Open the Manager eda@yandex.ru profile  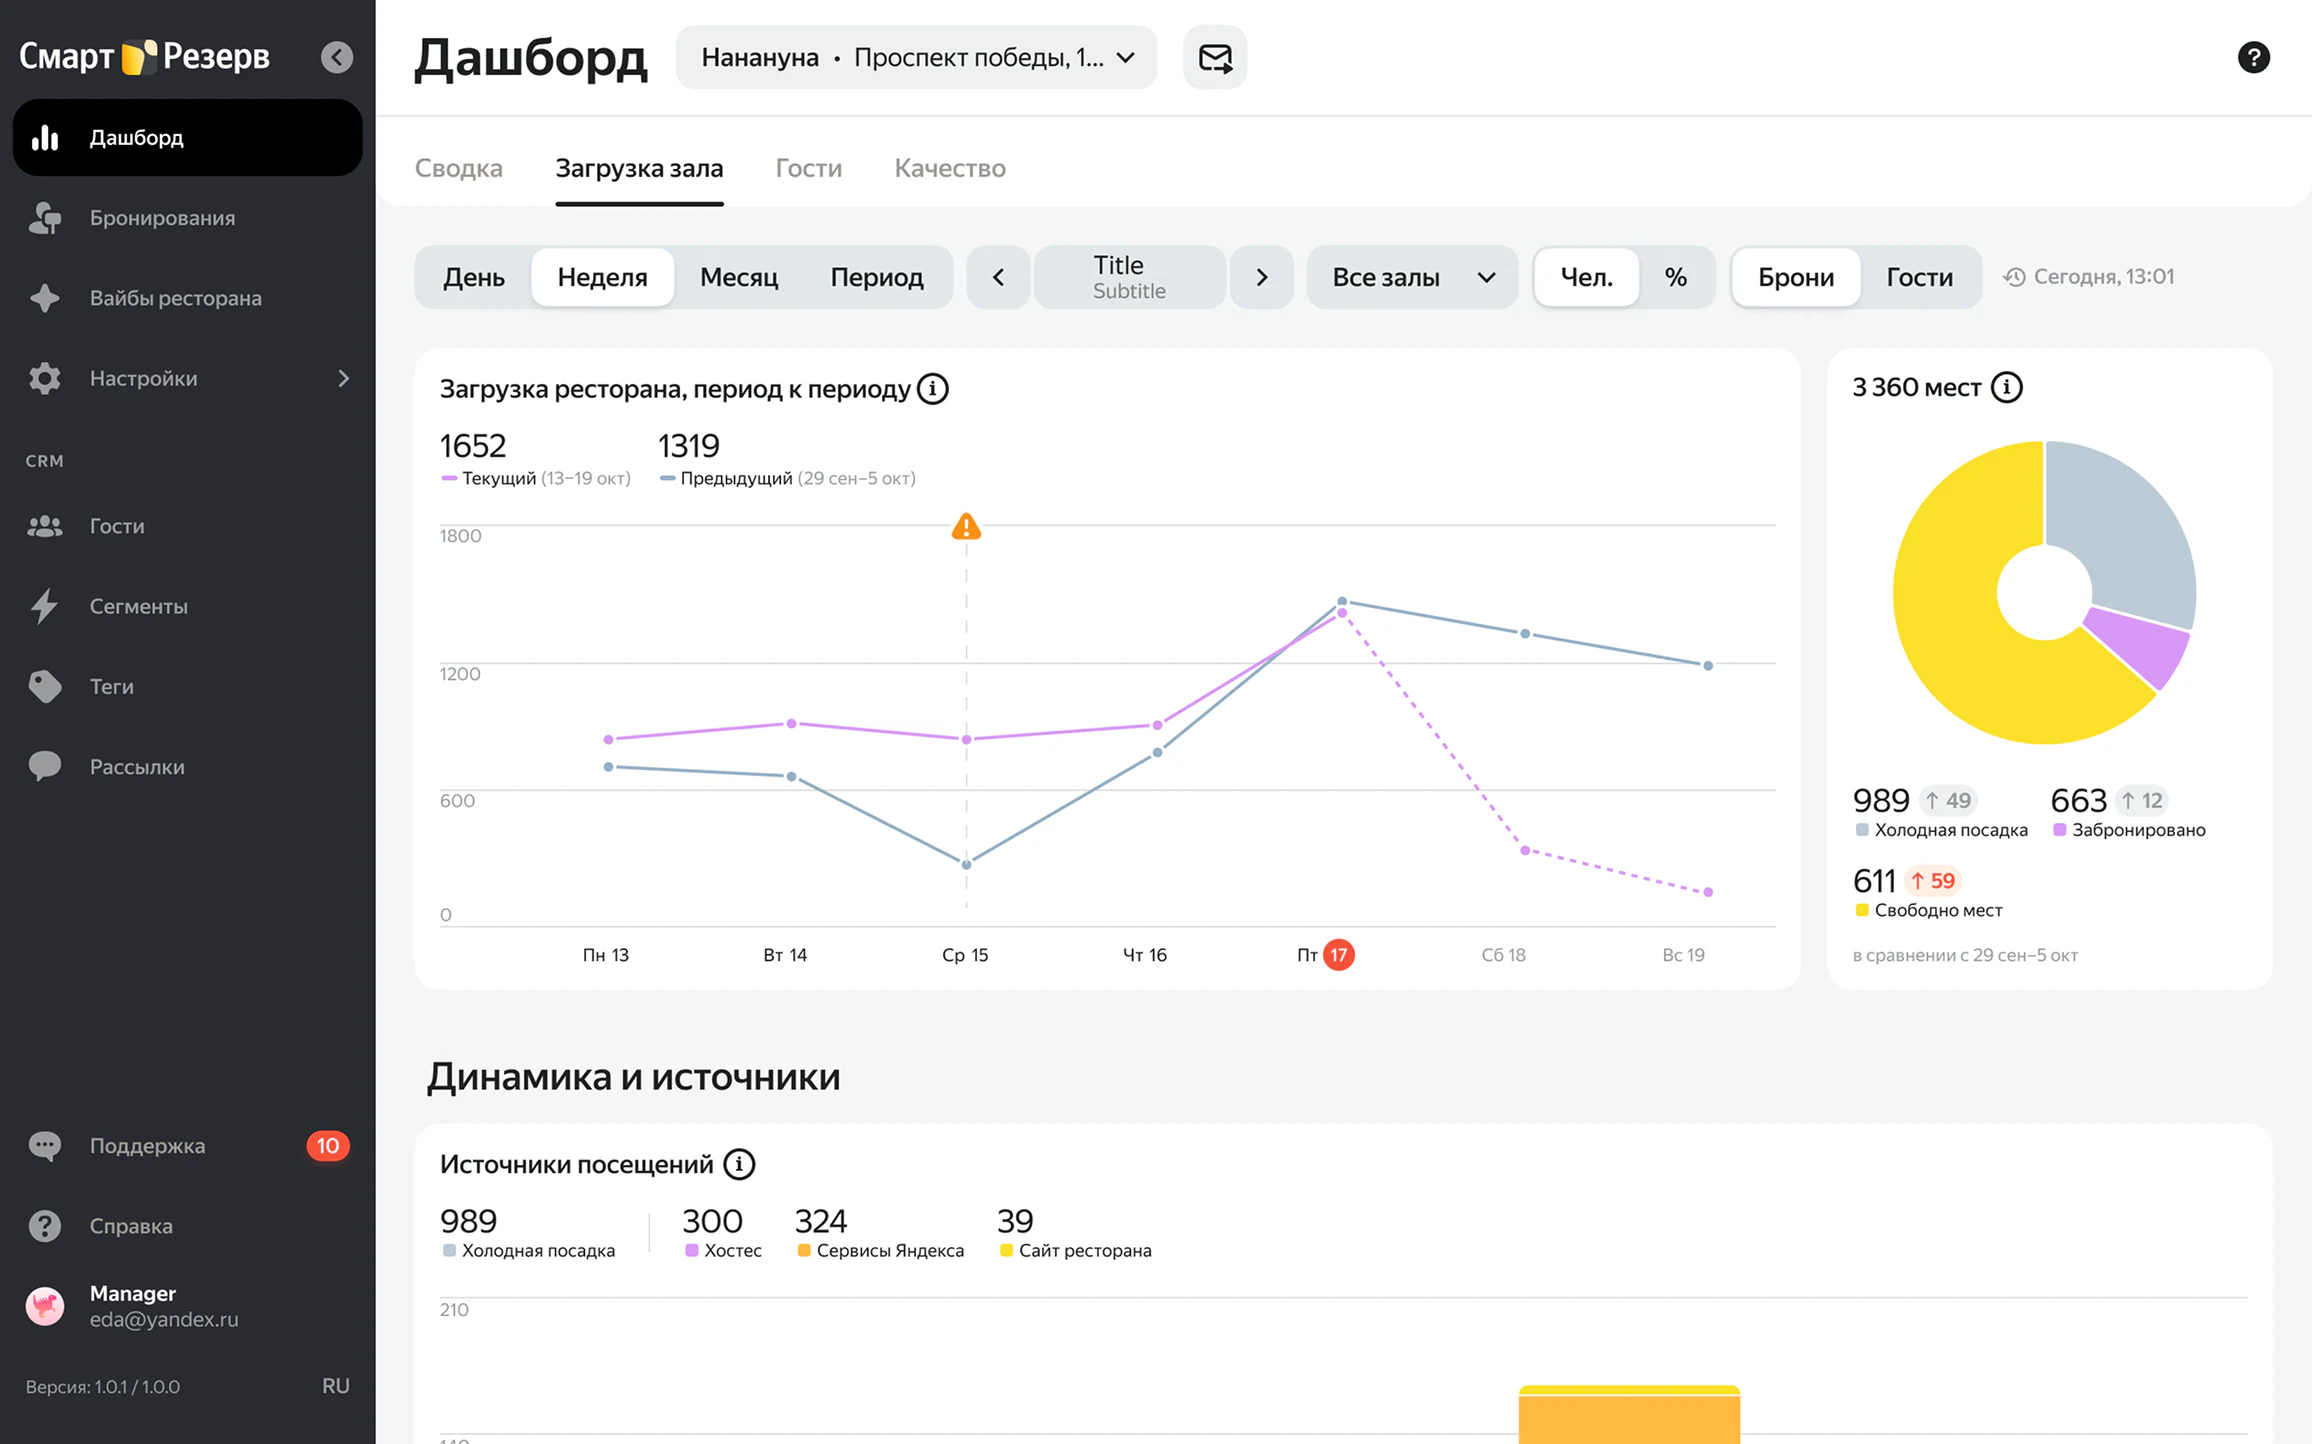click(x=188, y=1305)
